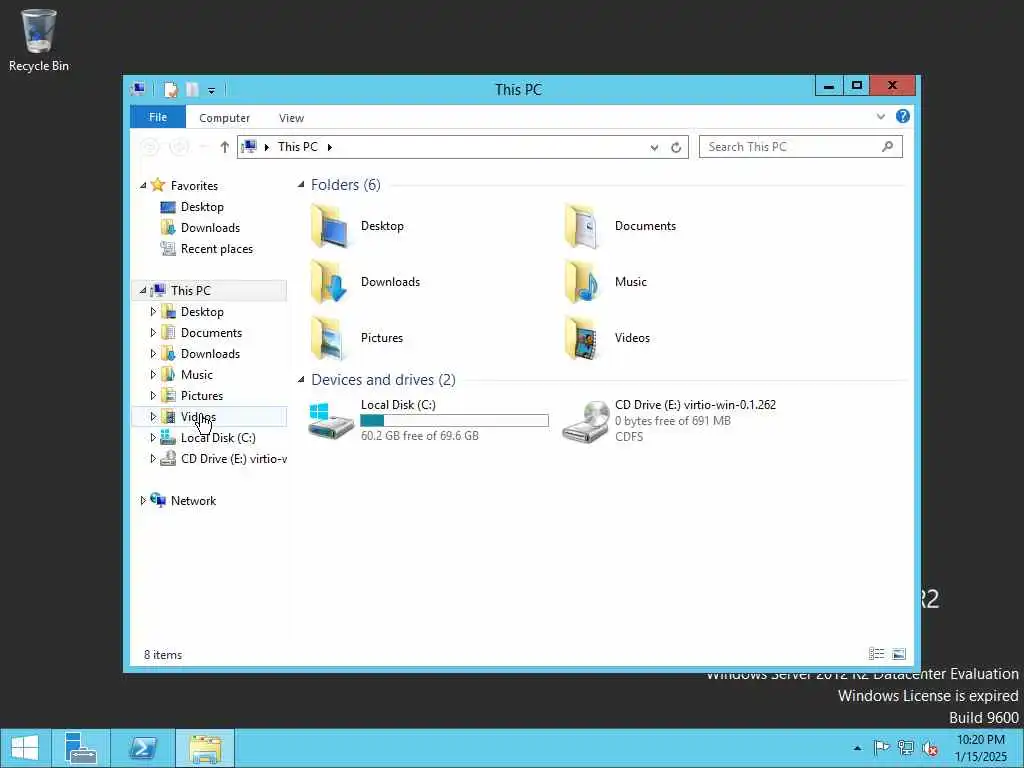Click the Properties quick access toolbar icon
Viewport: 1024px width, 768px height.
(170, 89)
